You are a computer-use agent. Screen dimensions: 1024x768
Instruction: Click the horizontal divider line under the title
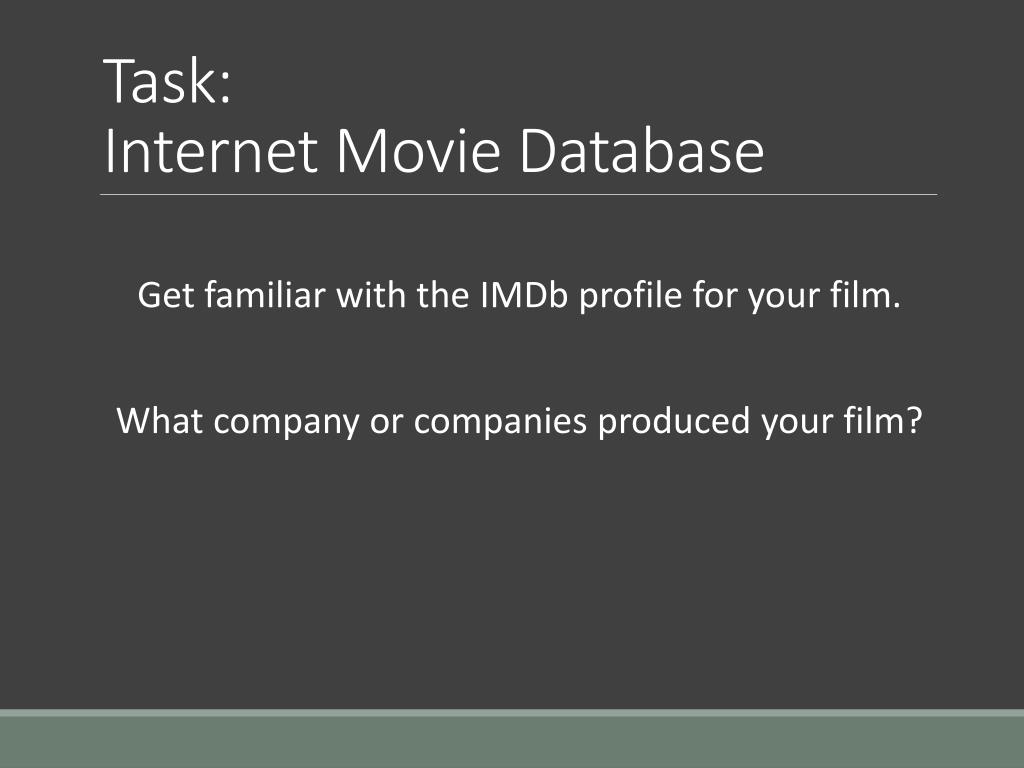tap(518, 194)
